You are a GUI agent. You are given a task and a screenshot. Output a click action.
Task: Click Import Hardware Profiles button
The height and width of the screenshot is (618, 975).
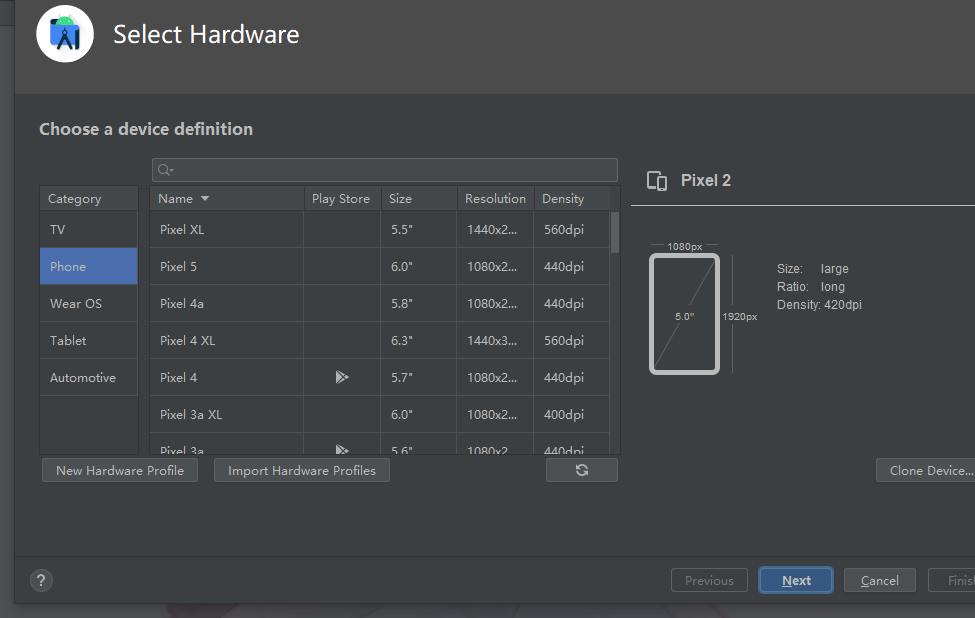302,470
